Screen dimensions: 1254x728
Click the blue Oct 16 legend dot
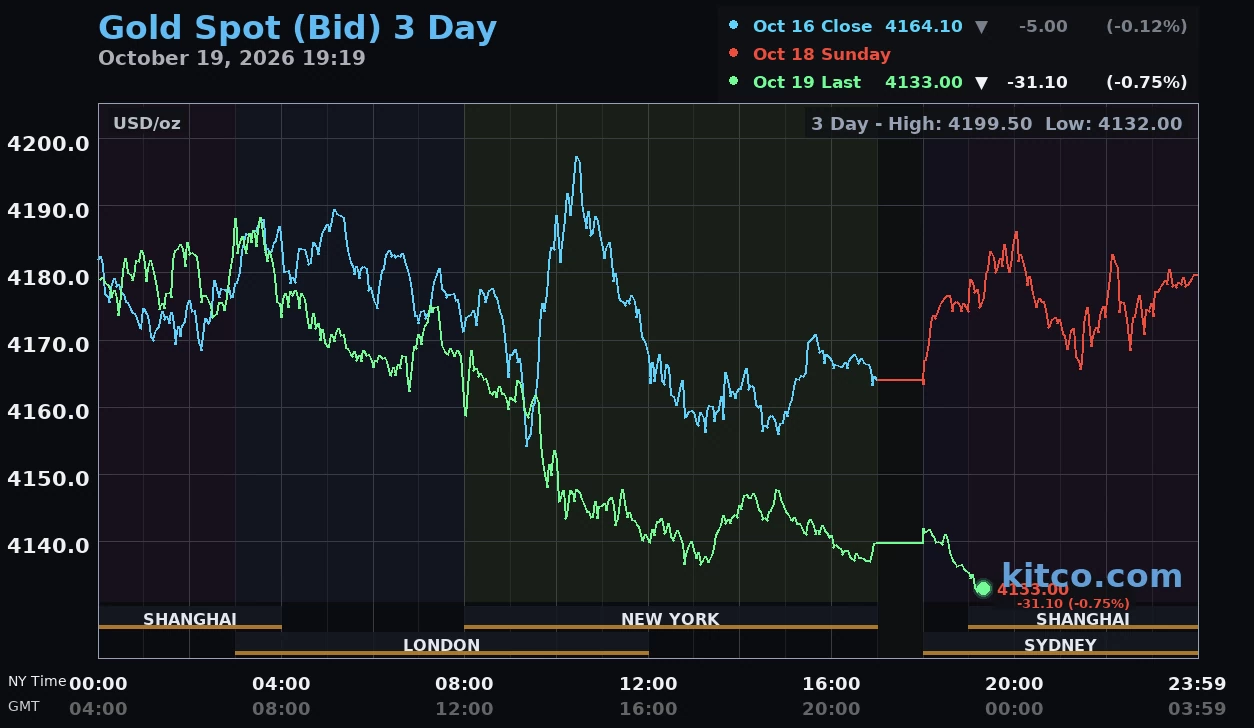pyautogui.click(x=734, y=26)
